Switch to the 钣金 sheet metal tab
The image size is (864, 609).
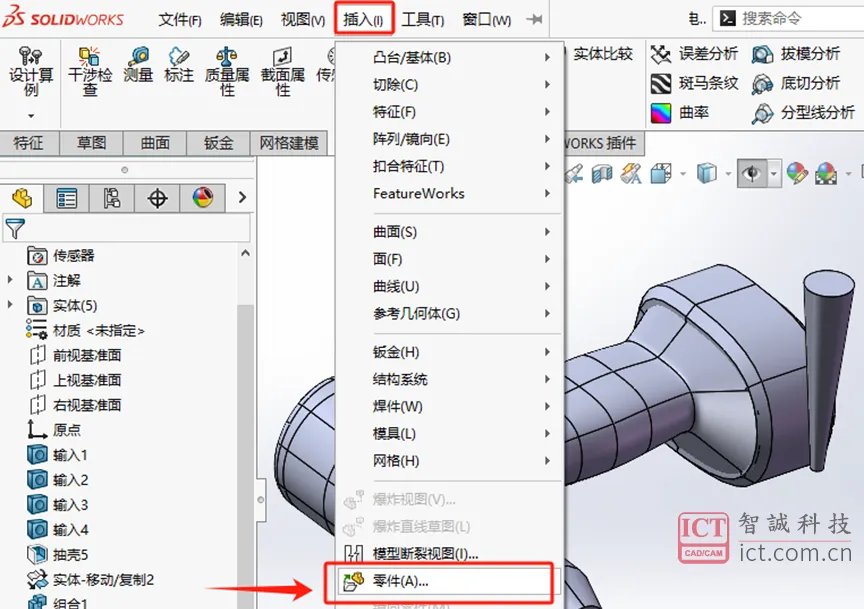tap(219, 143)
